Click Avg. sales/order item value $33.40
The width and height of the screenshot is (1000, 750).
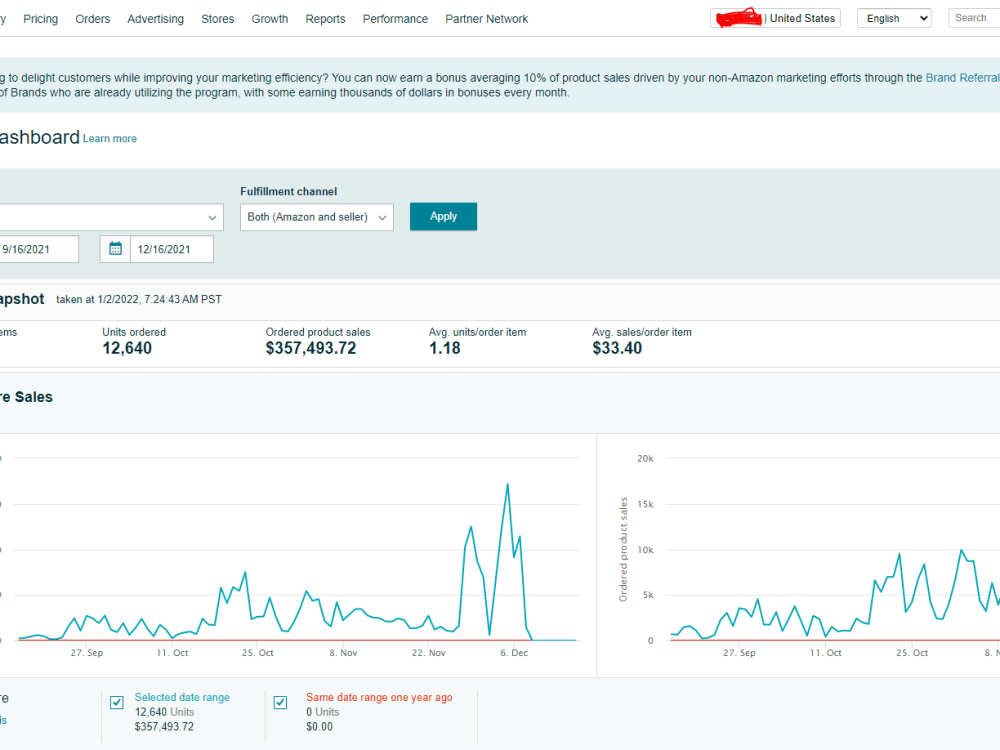(617, 348)
